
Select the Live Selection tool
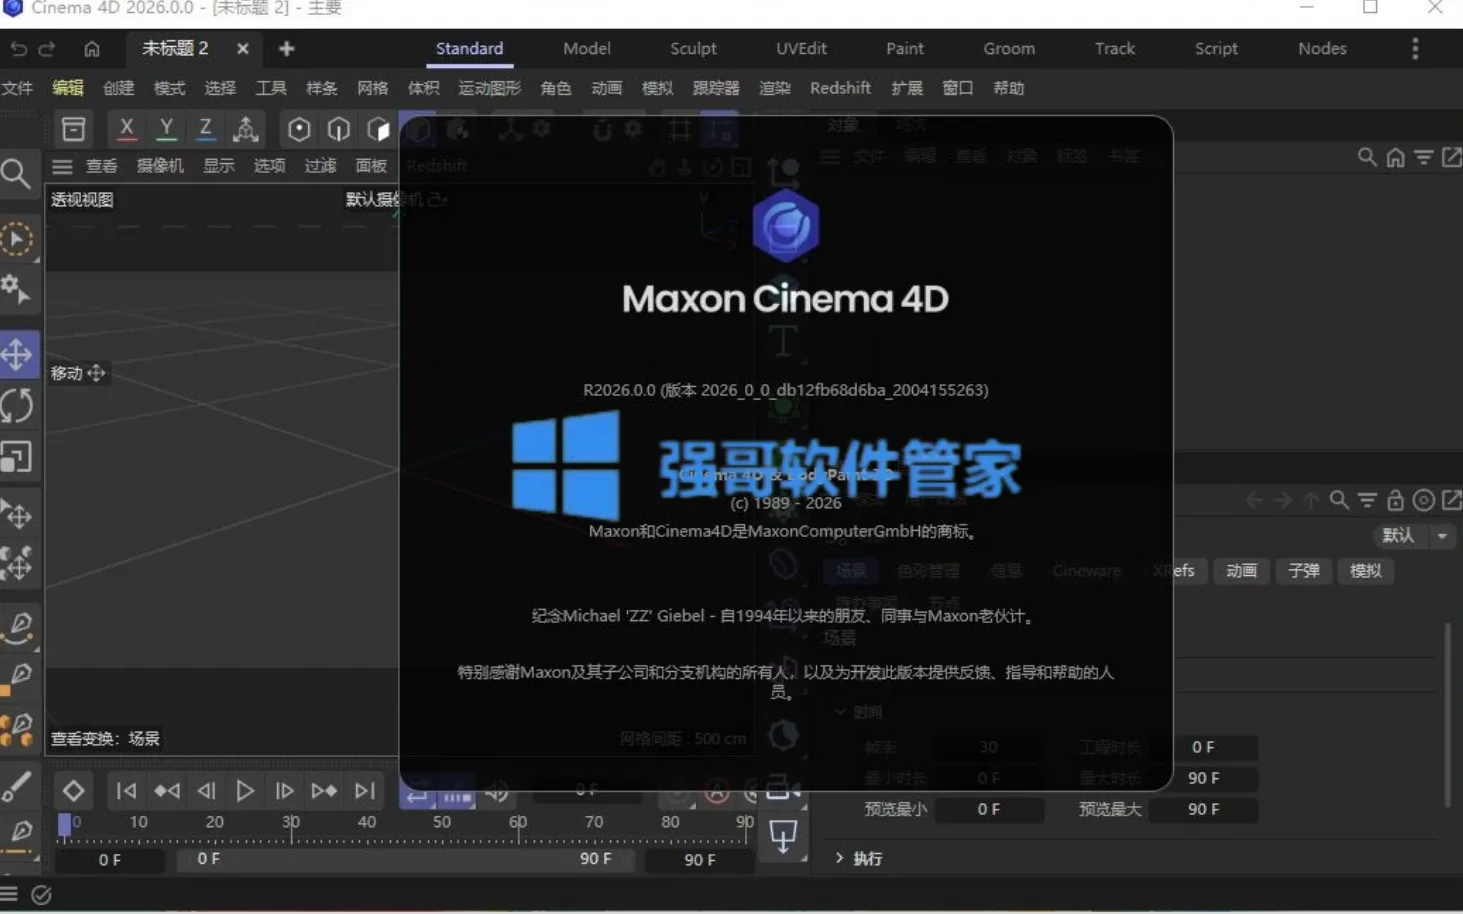(17, 240)
